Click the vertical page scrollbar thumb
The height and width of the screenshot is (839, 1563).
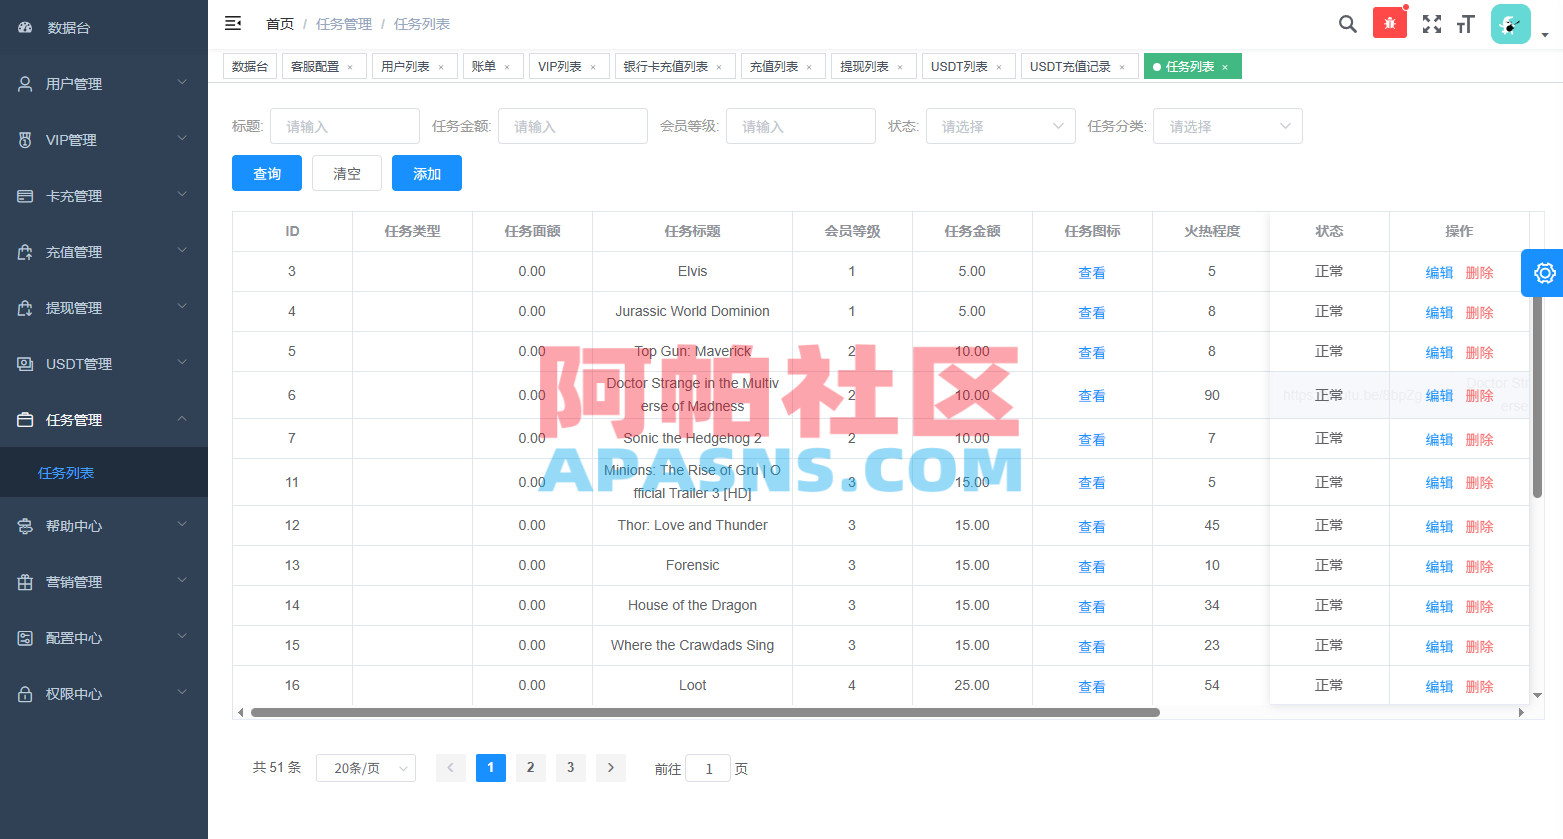click(x=1537, y=390)
